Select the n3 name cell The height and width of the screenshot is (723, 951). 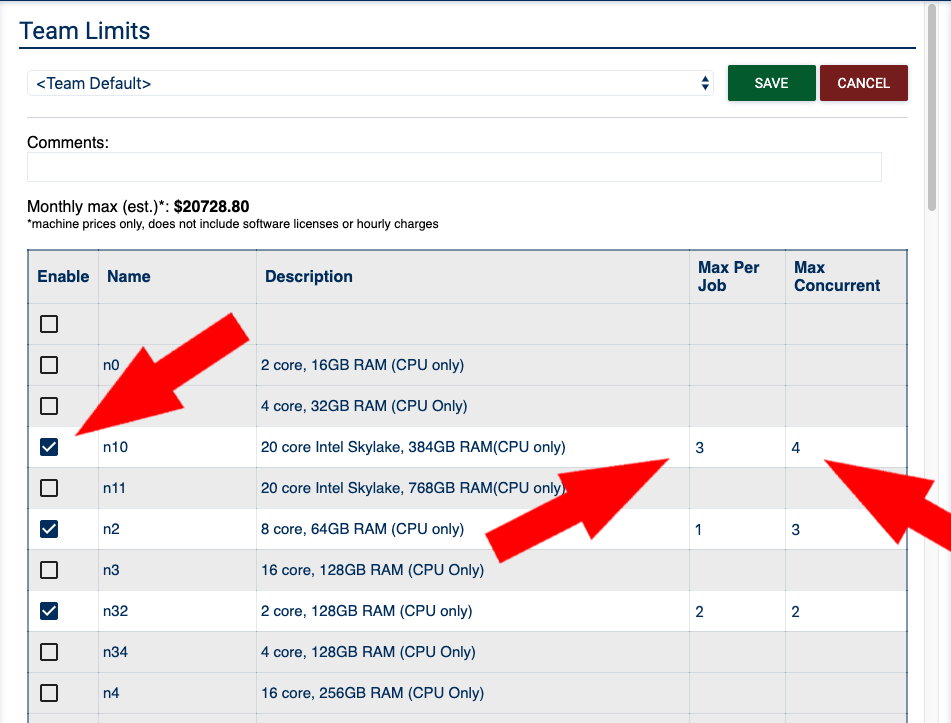tap(111, 570)
